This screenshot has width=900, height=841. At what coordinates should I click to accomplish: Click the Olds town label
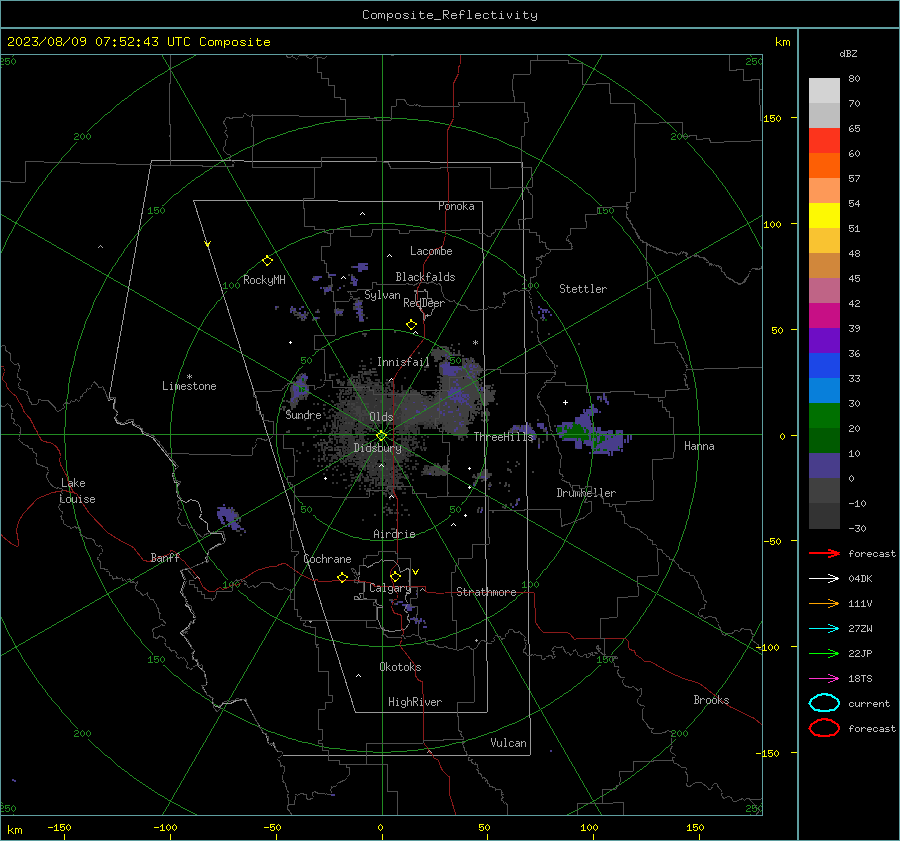tap(381, 417)
